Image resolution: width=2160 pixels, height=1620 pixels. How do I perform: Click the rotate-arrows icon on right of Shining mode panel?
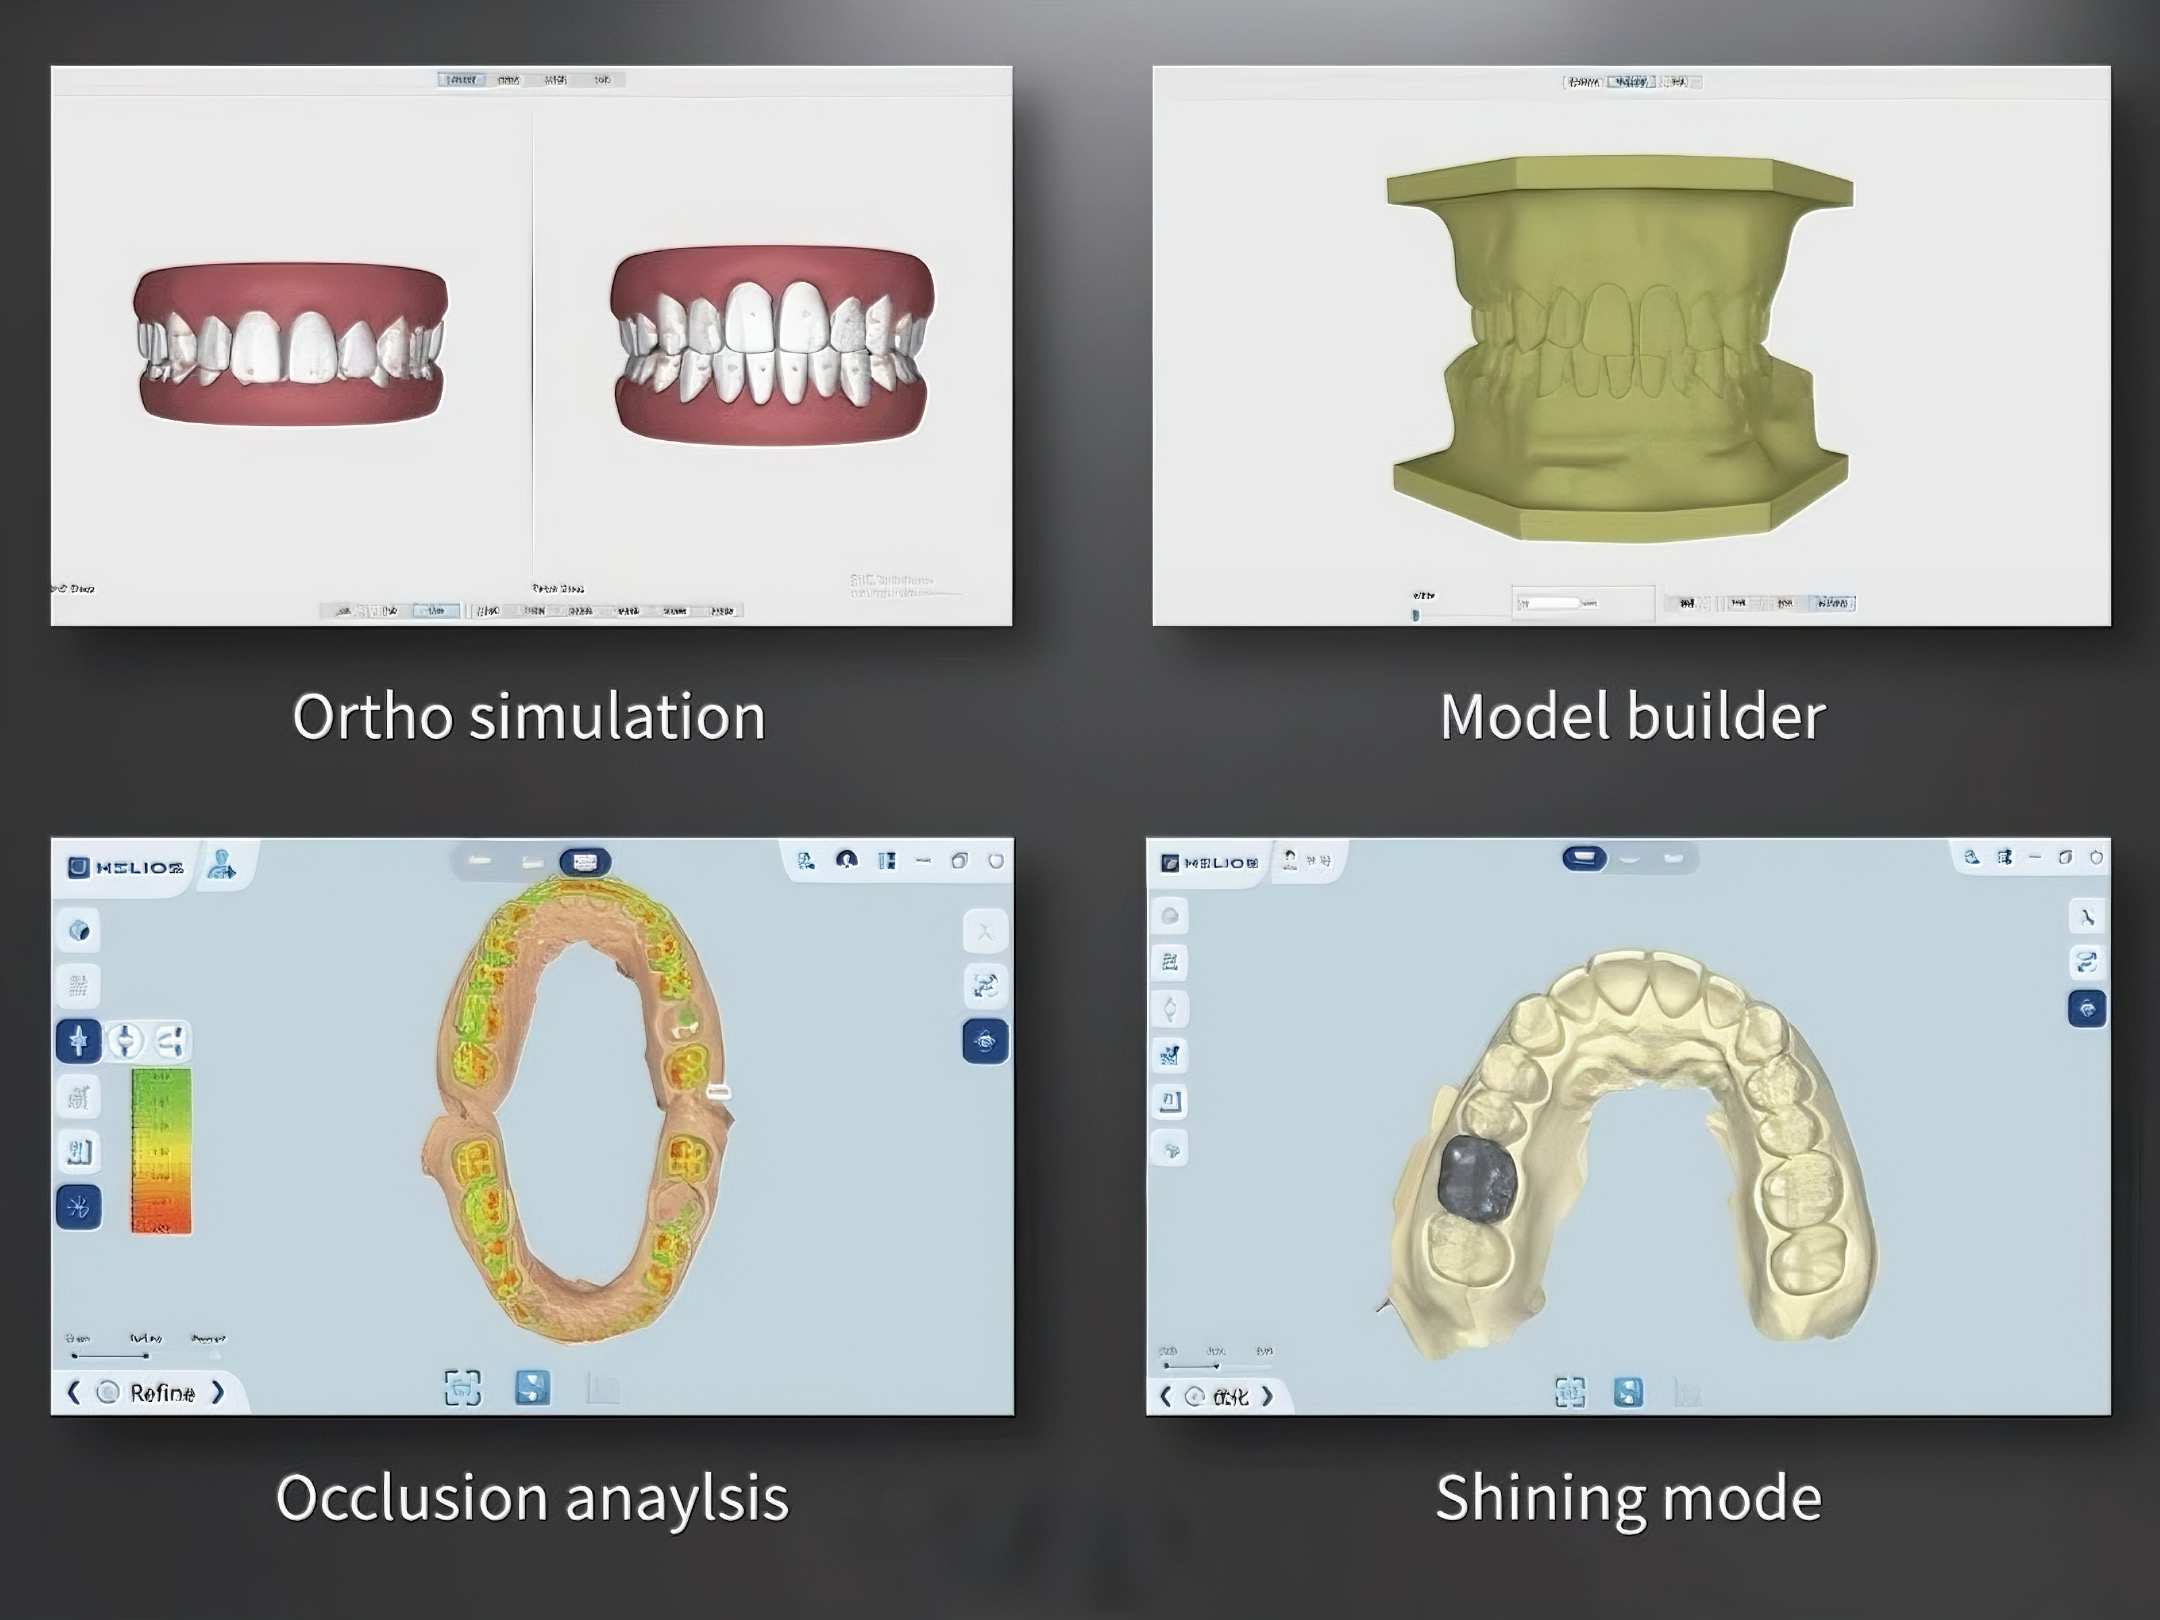tap(2086, 962)
